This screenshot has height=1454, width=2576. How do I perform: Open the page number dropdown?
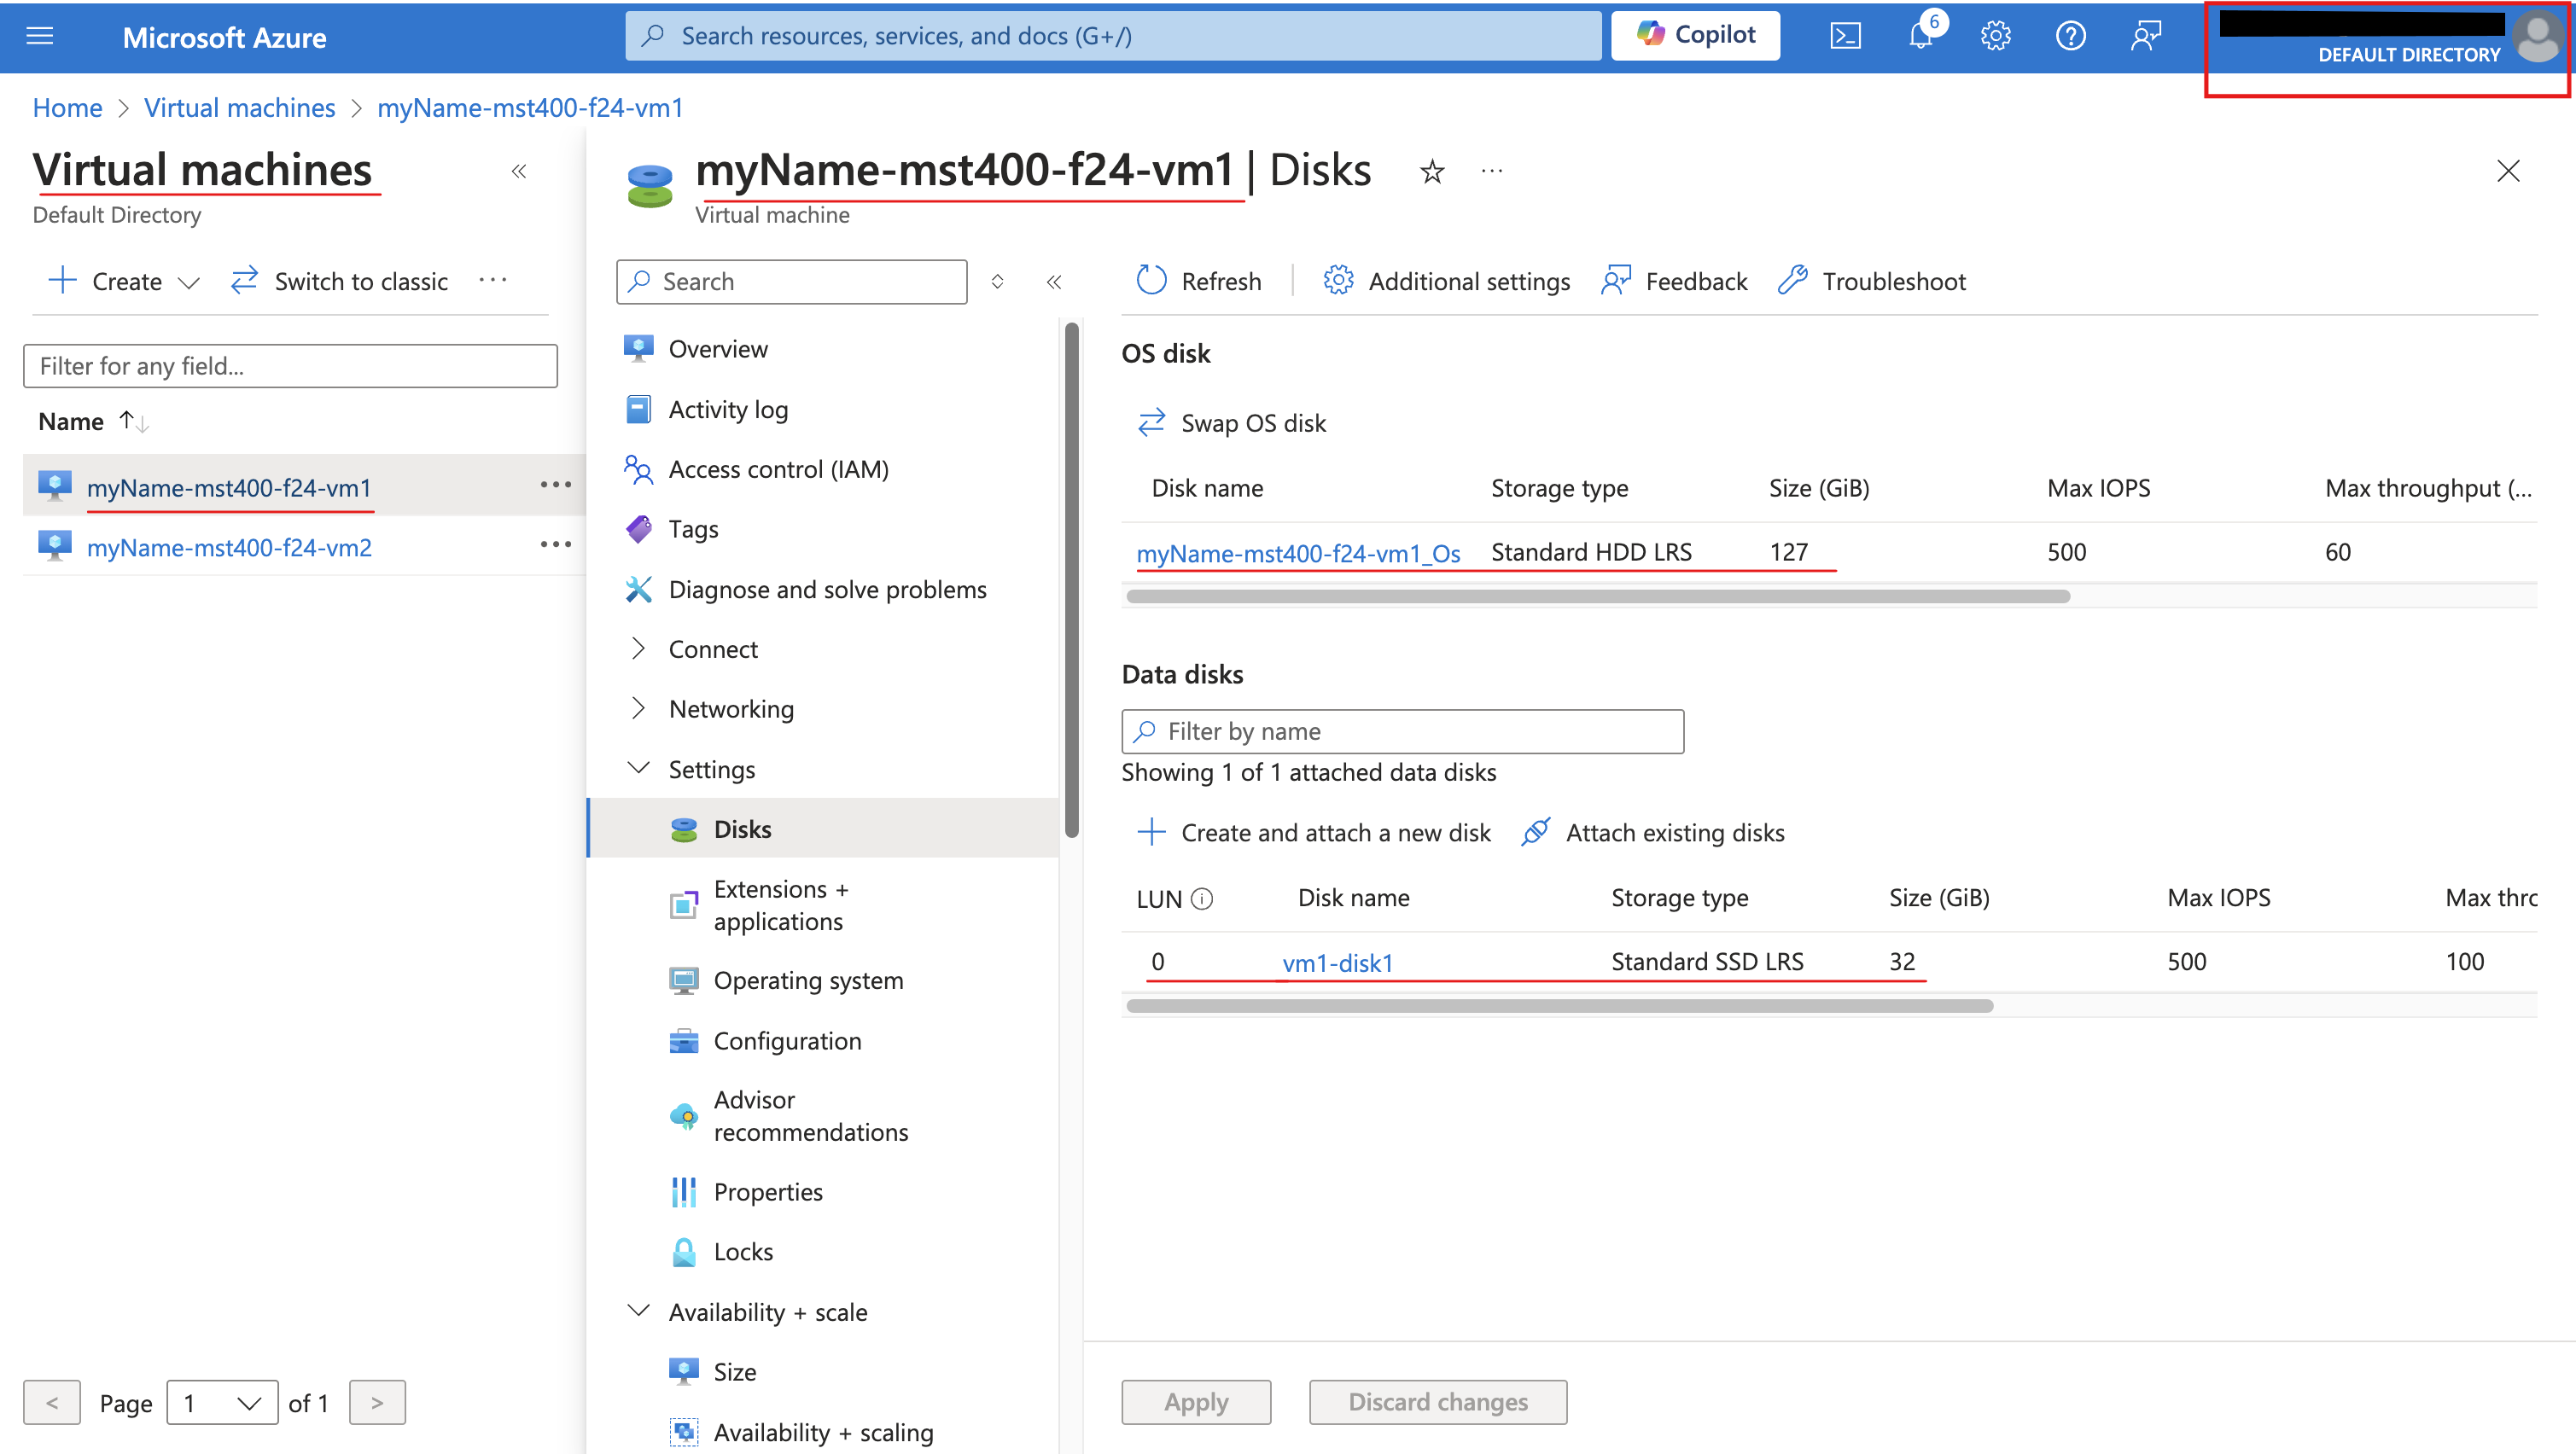[222, 1403]
